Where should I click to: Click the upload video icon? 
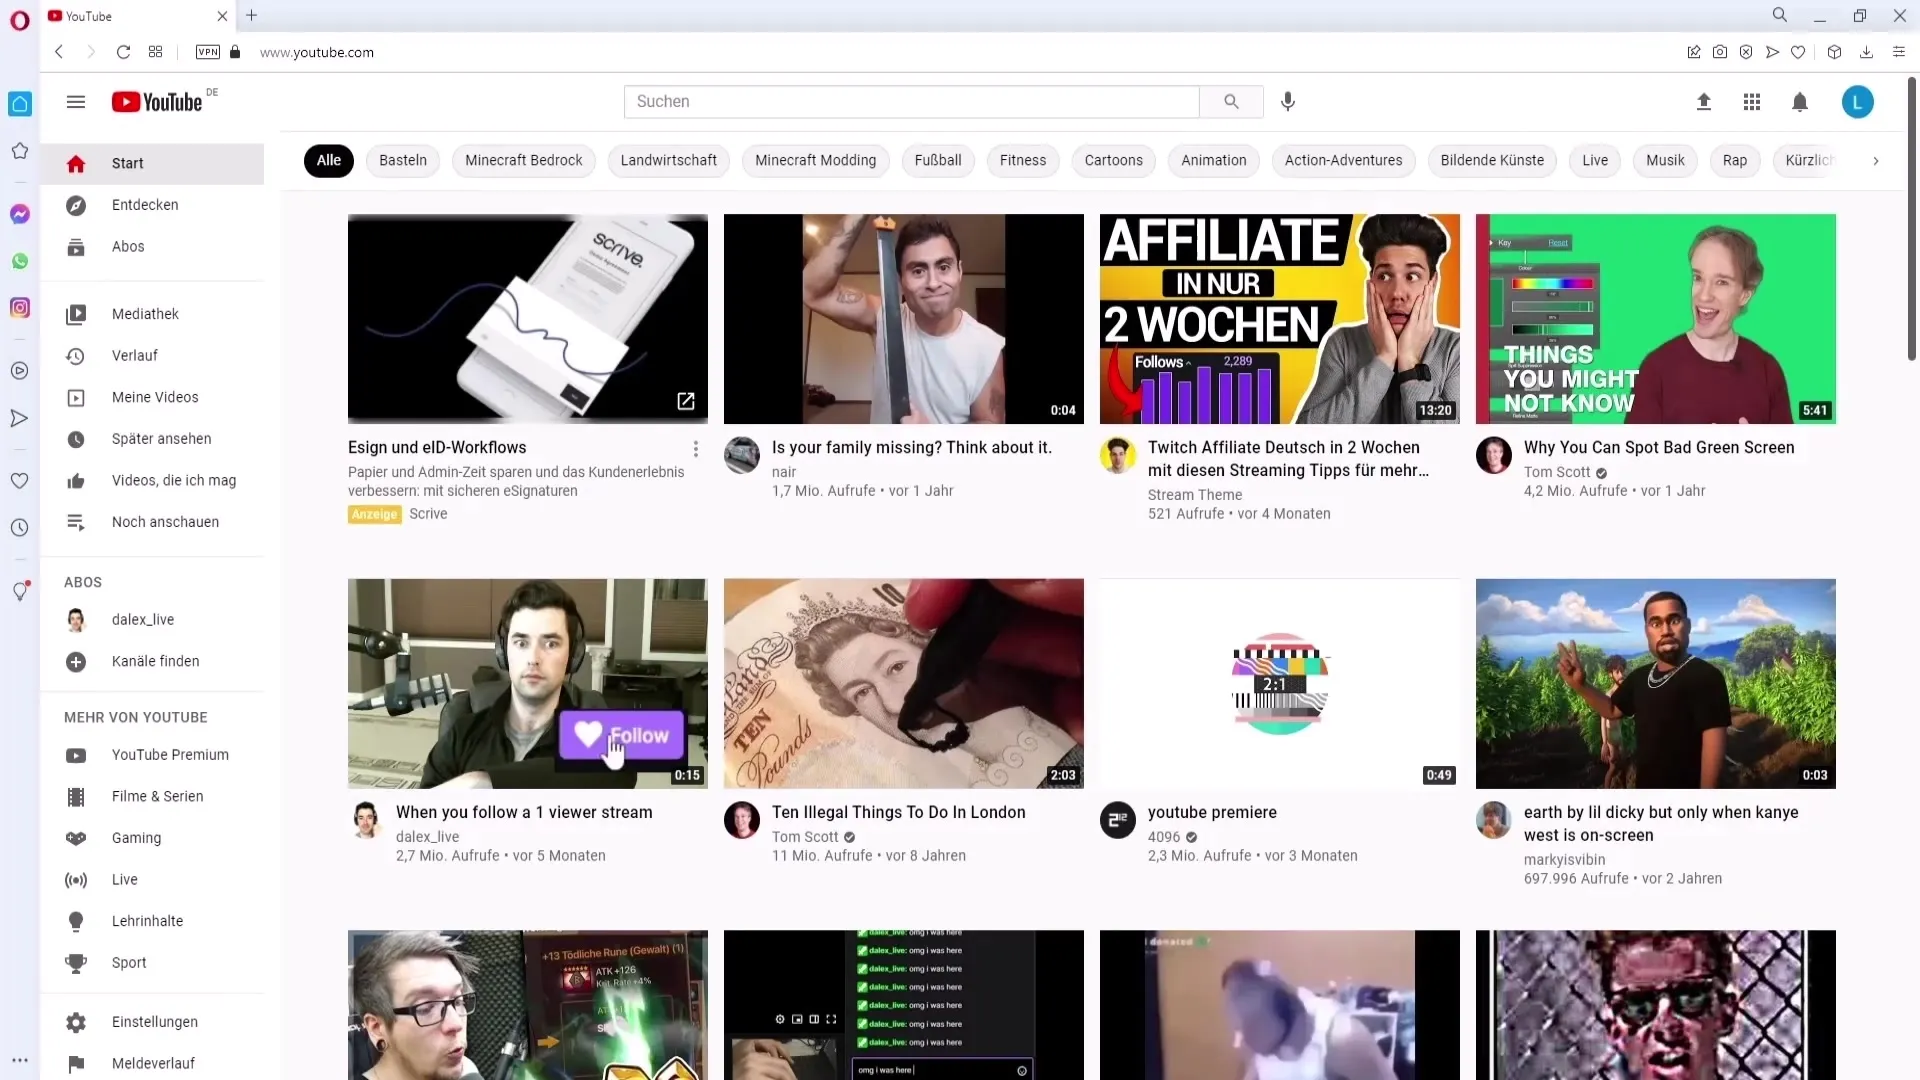(1702, 102)
